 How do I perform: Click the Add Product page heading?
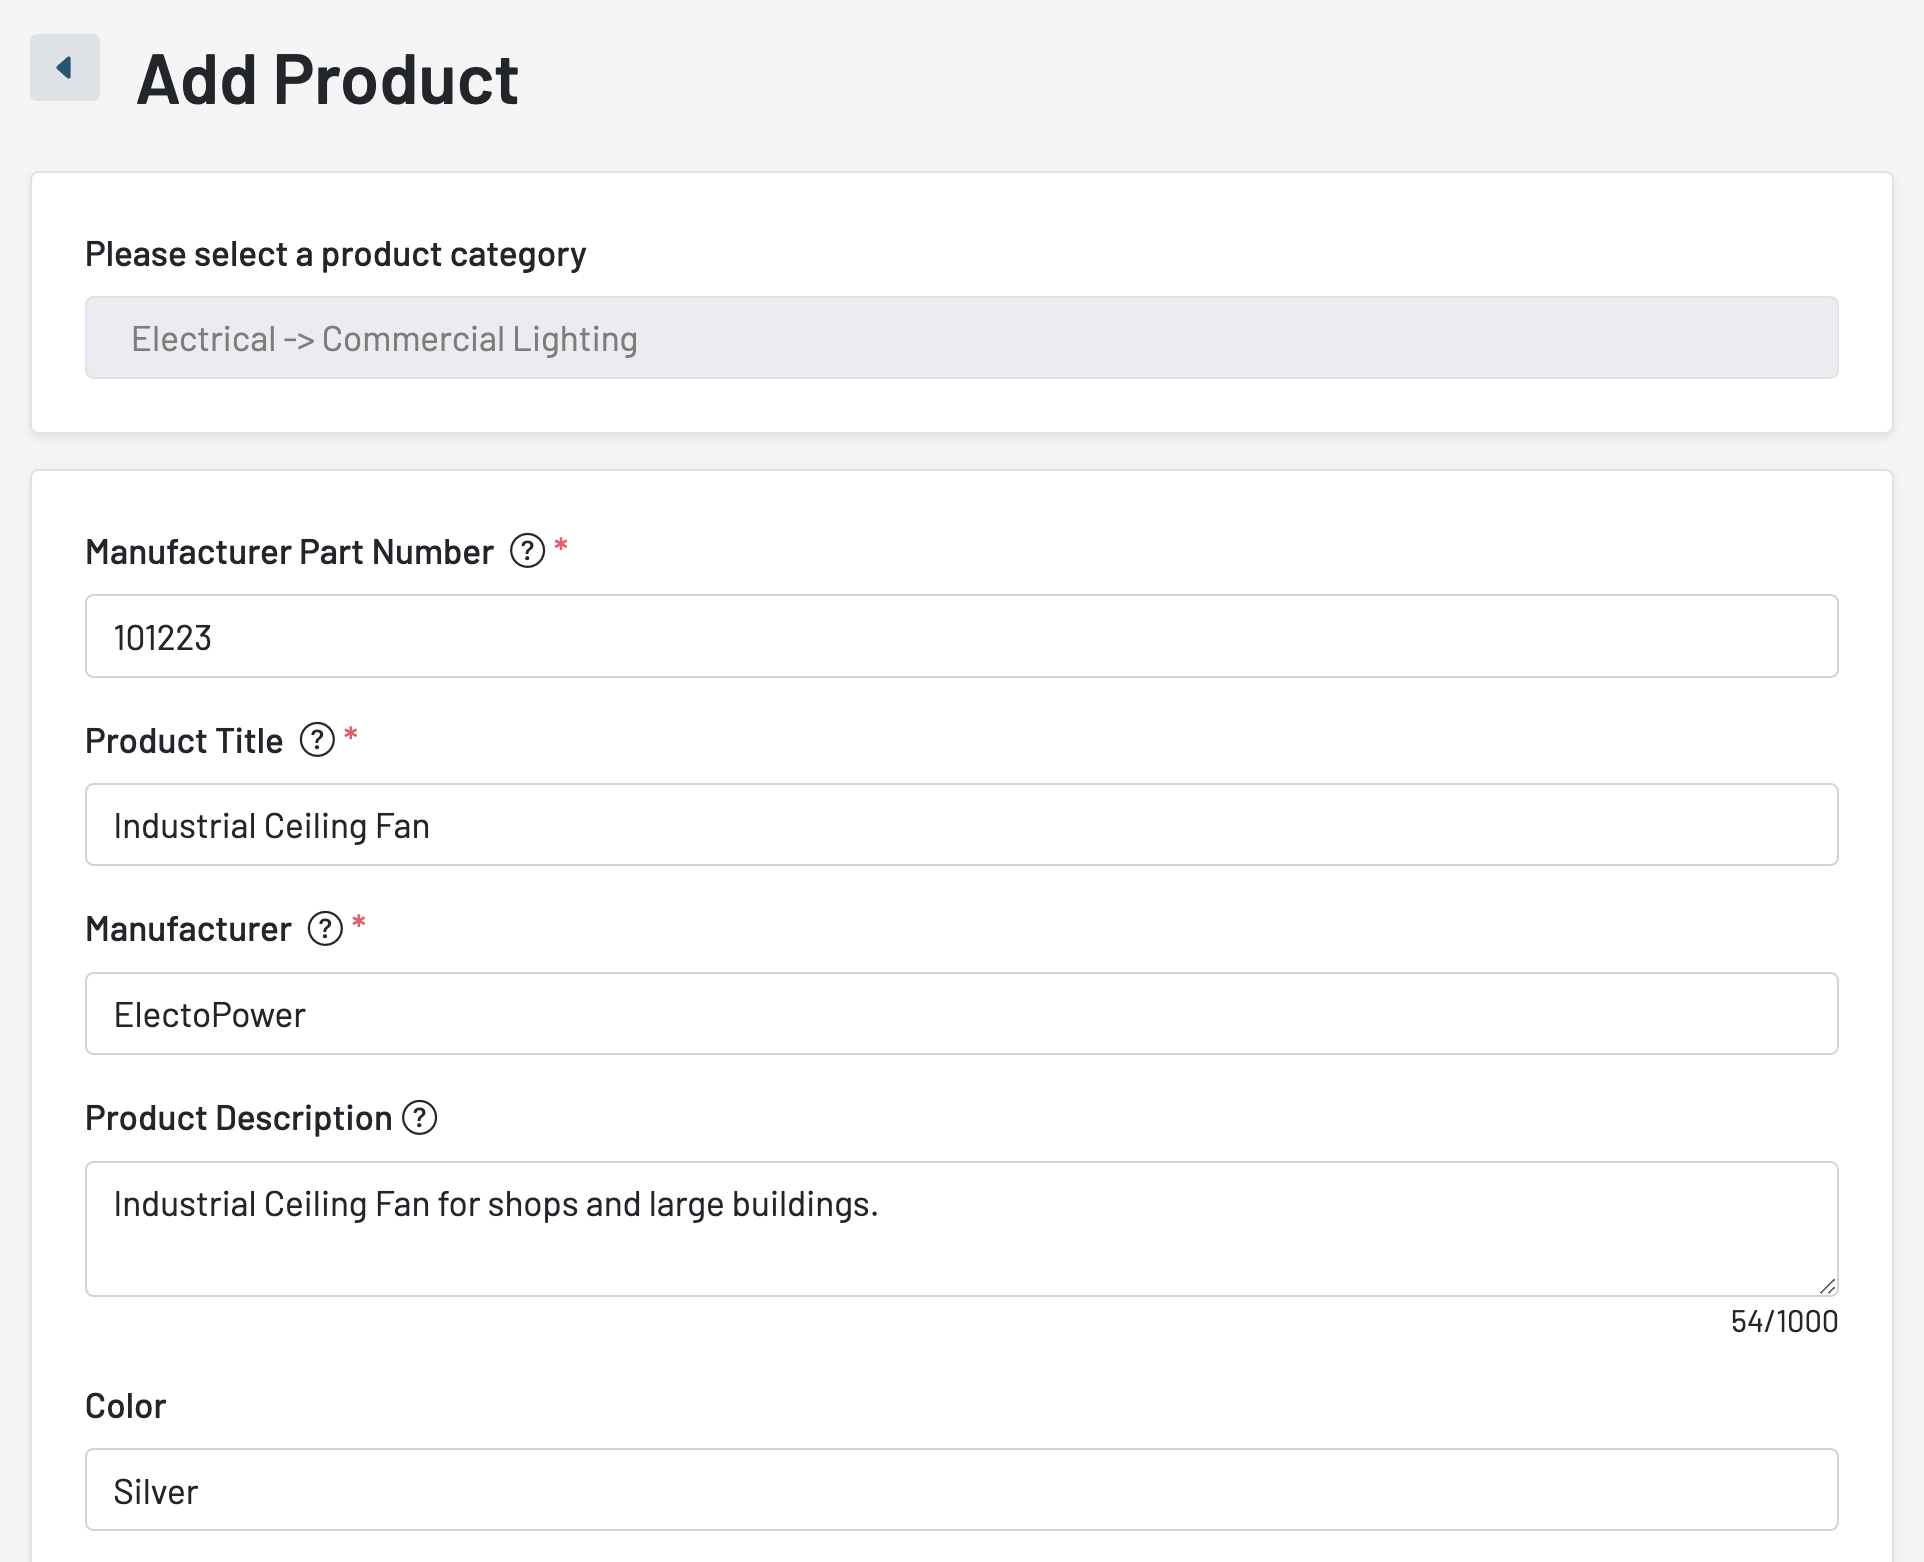328,80
